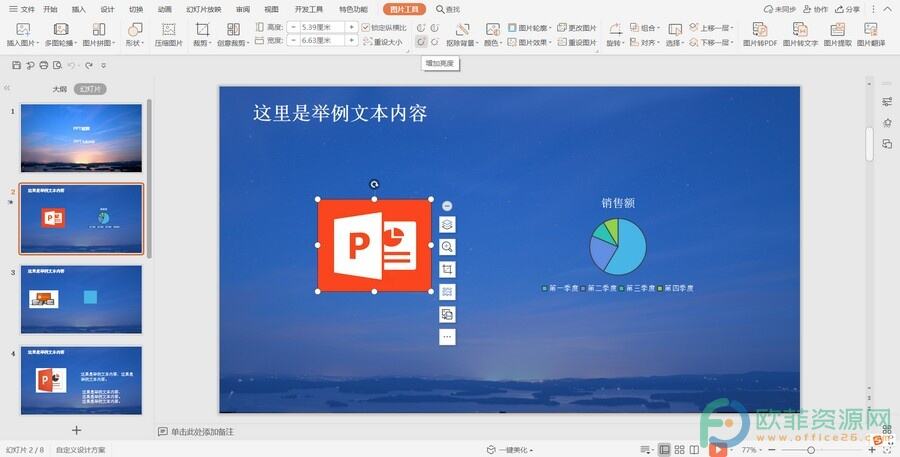Switch to the 幻灯片放映 slideshow tab

(204, 9)
